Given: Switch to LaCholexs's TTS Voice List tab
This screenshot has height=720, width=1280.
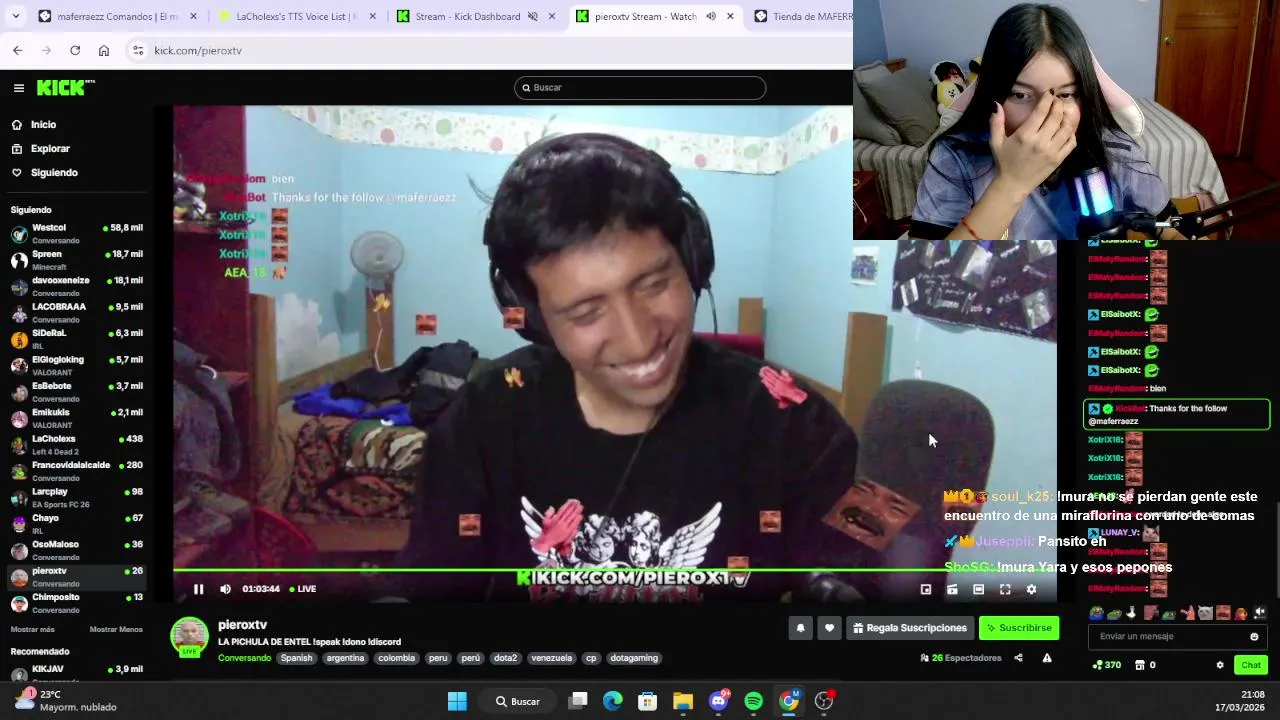Looking at the screenshot, I should [x=296, y=16].
